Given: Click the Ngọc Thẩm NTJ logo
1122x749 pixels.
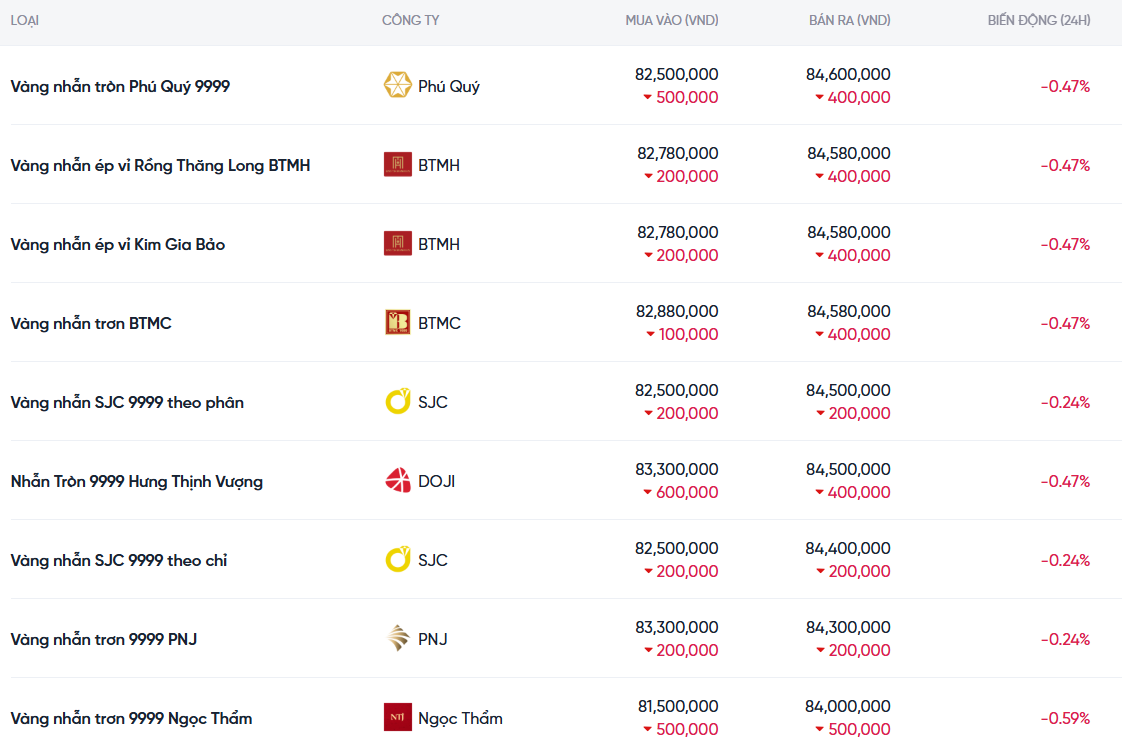Looking at the screenshot, I should [x=397, y=718].
